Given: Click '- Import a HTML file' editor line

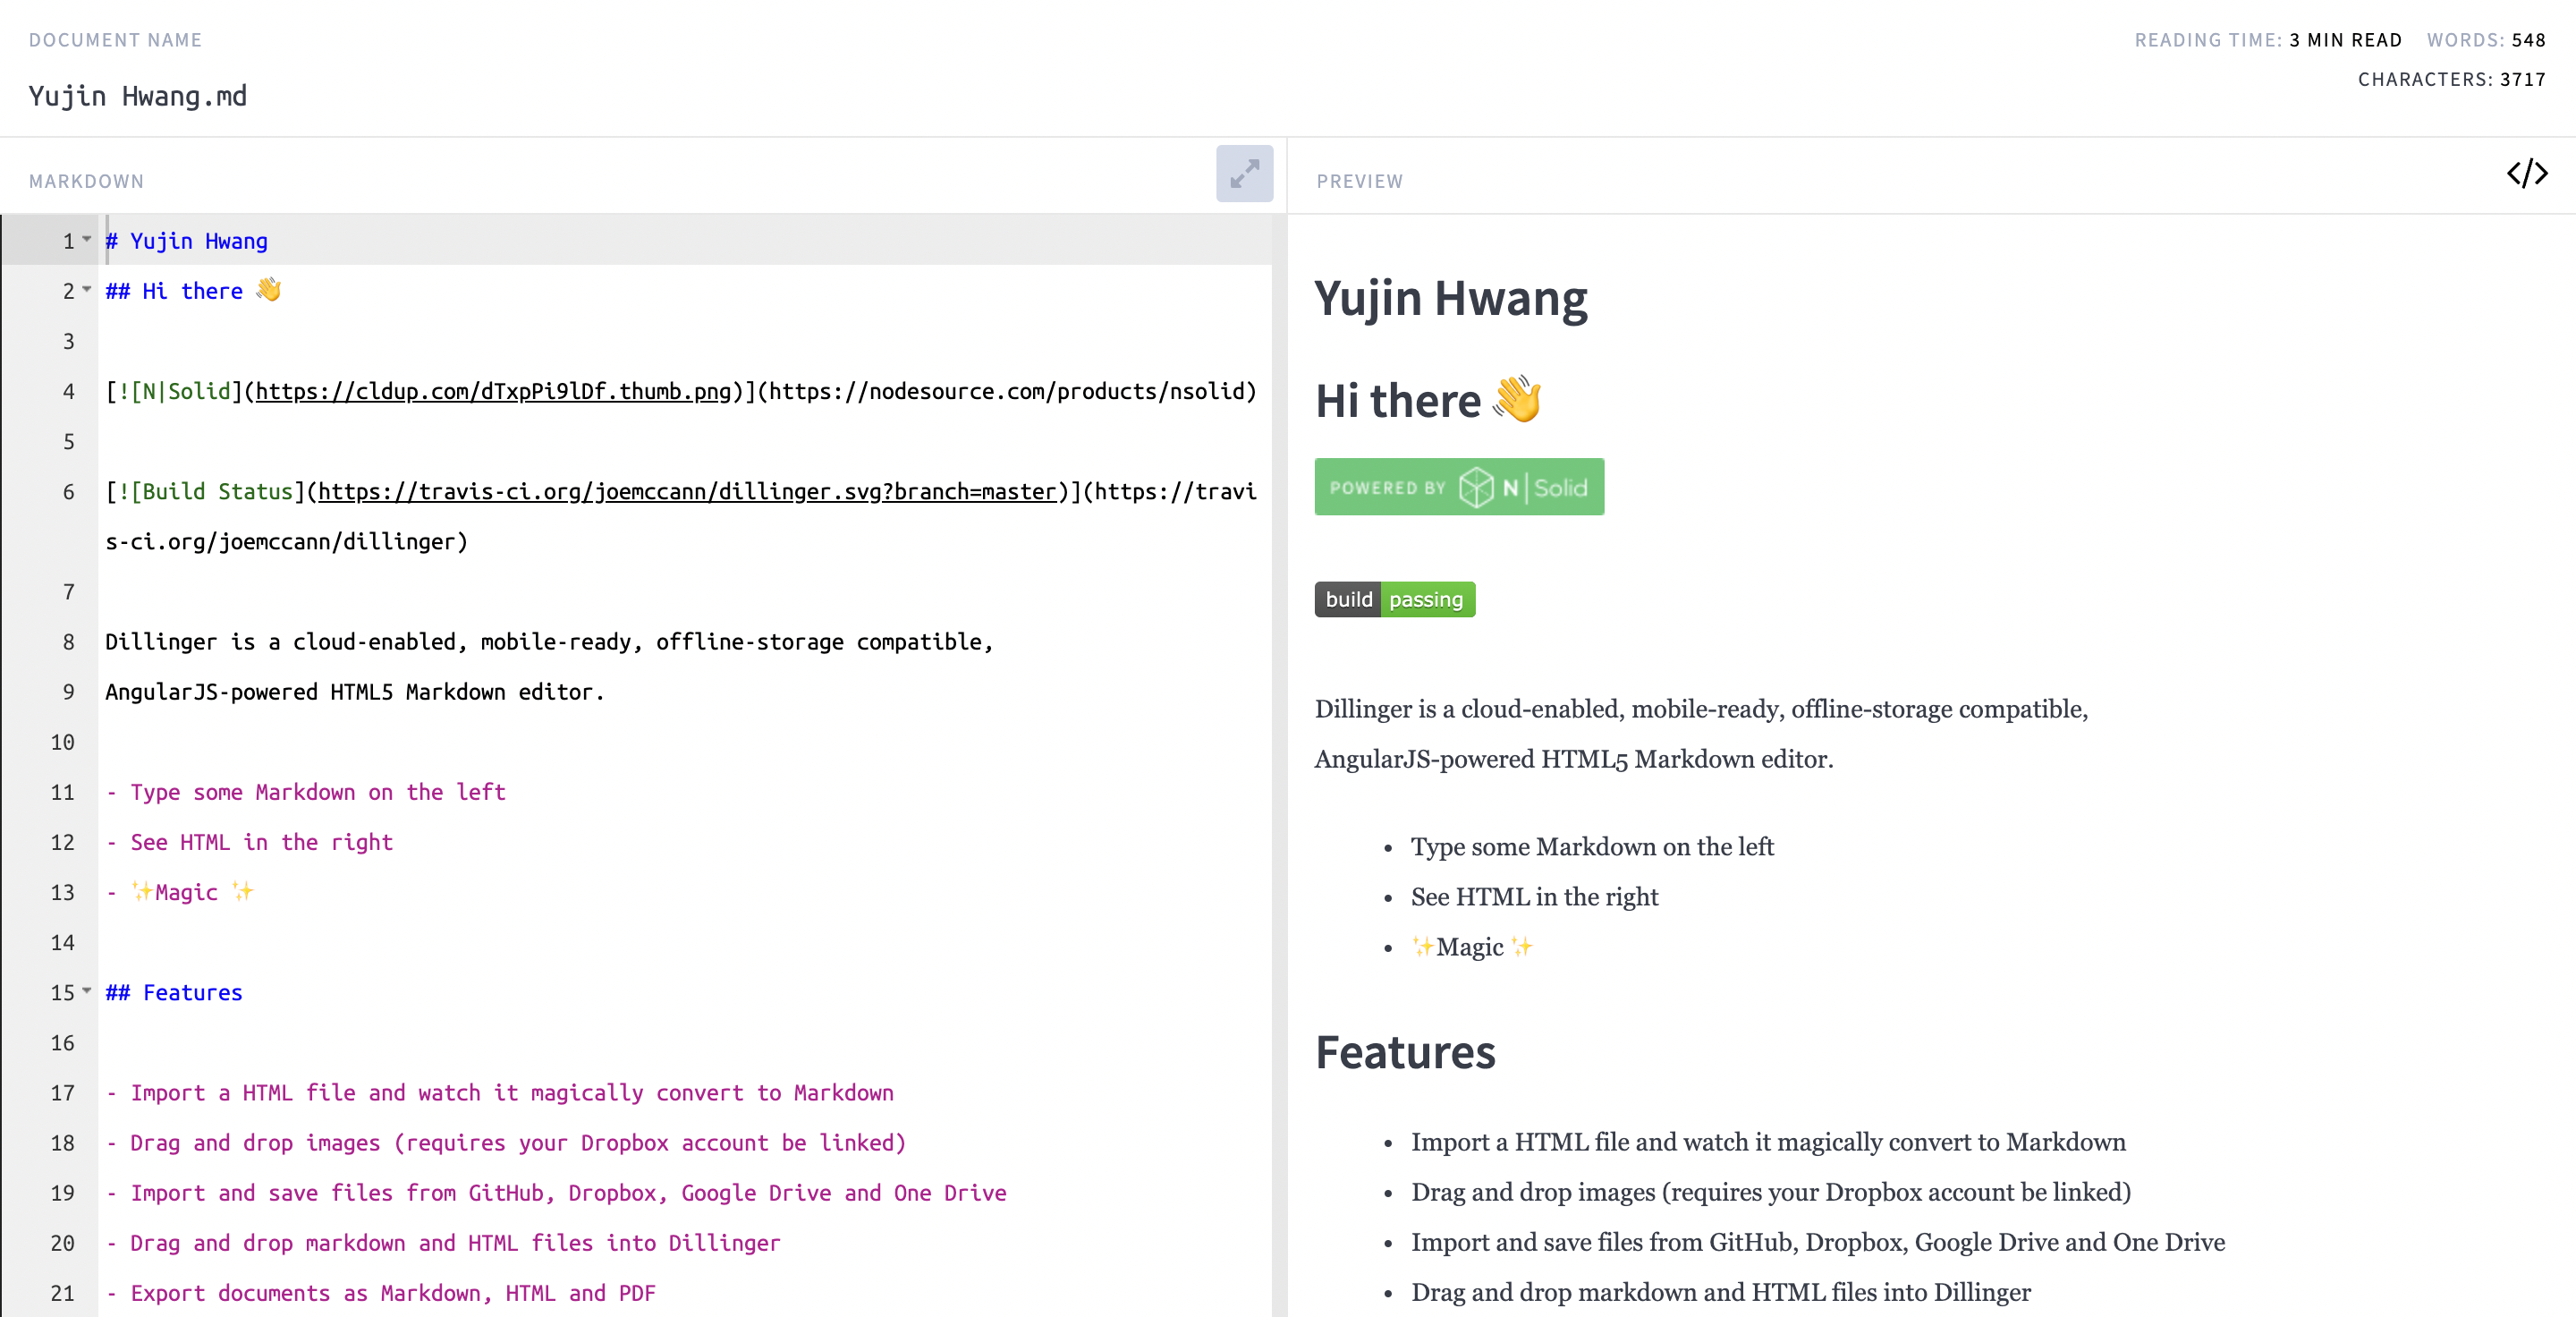Looking at the screenshot, I should [500, 1093].
